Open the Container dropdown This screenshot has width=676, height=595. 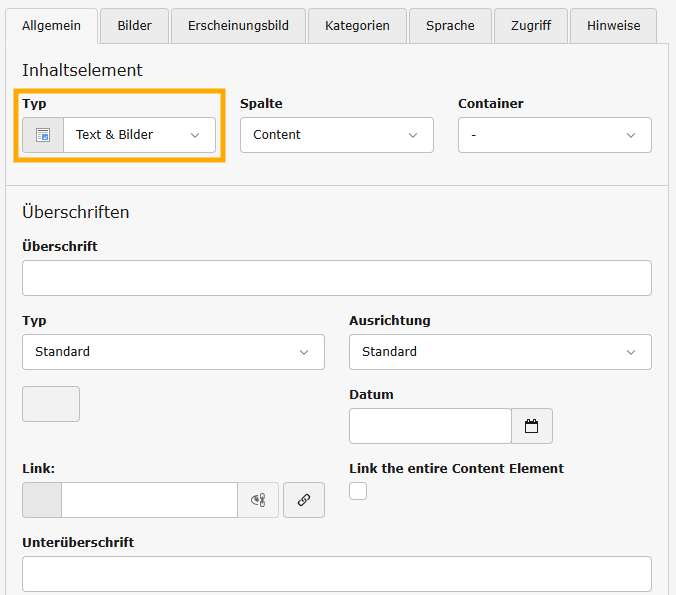click(554, 135)
